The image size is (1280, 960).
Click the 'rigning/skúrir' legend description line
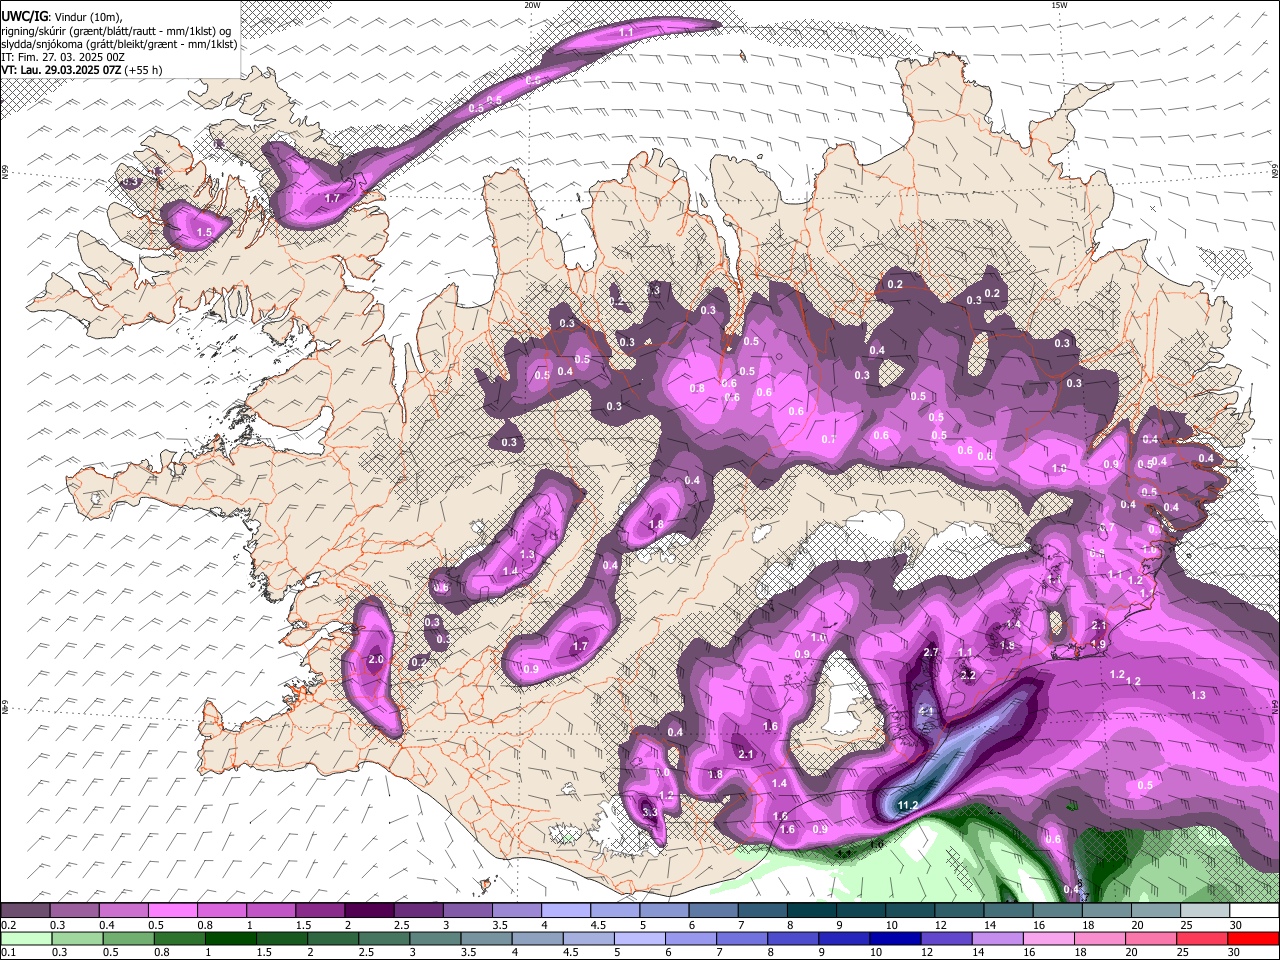pyautogui.click(x=116, y=31)
